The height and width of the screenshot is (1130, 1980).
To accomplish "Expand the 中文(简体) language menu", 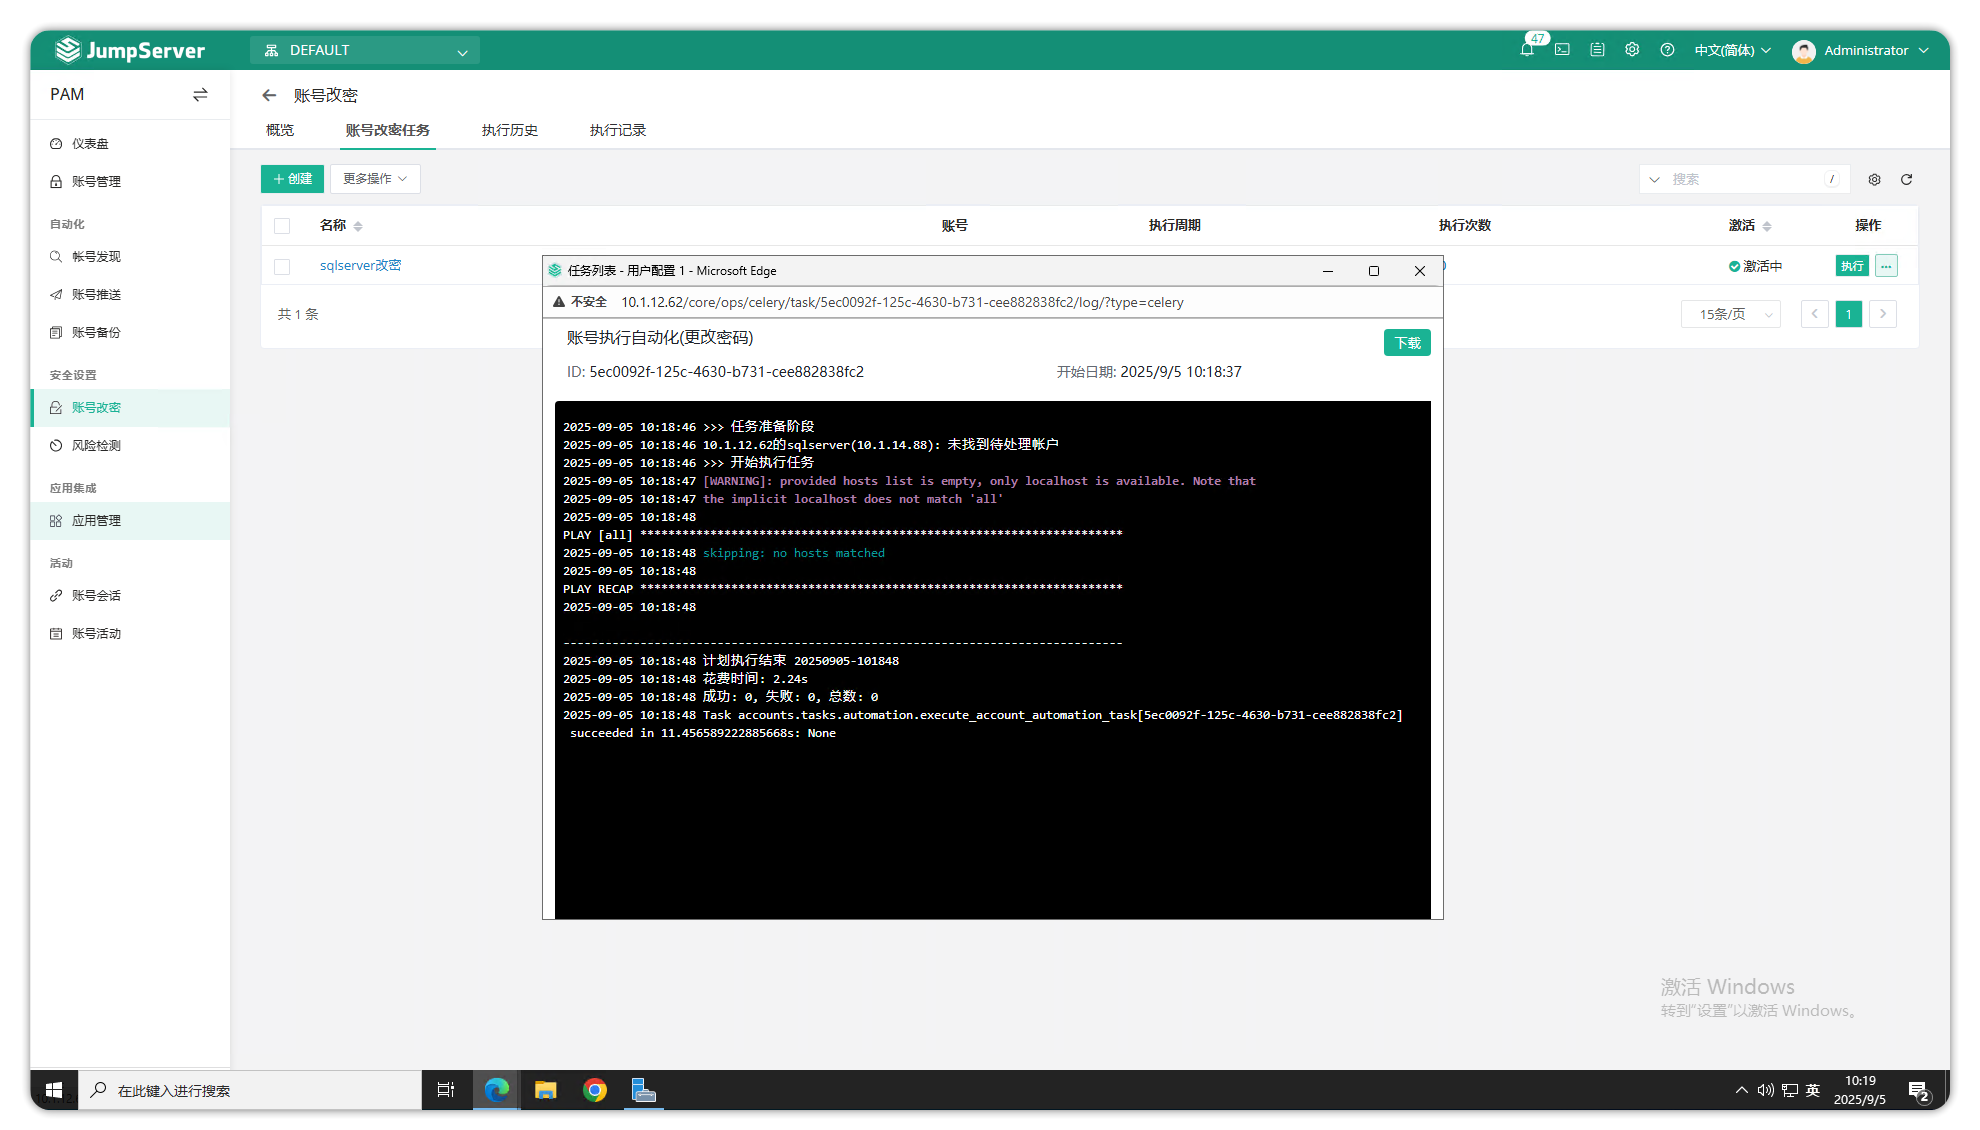I will (x=1732, y=50).
